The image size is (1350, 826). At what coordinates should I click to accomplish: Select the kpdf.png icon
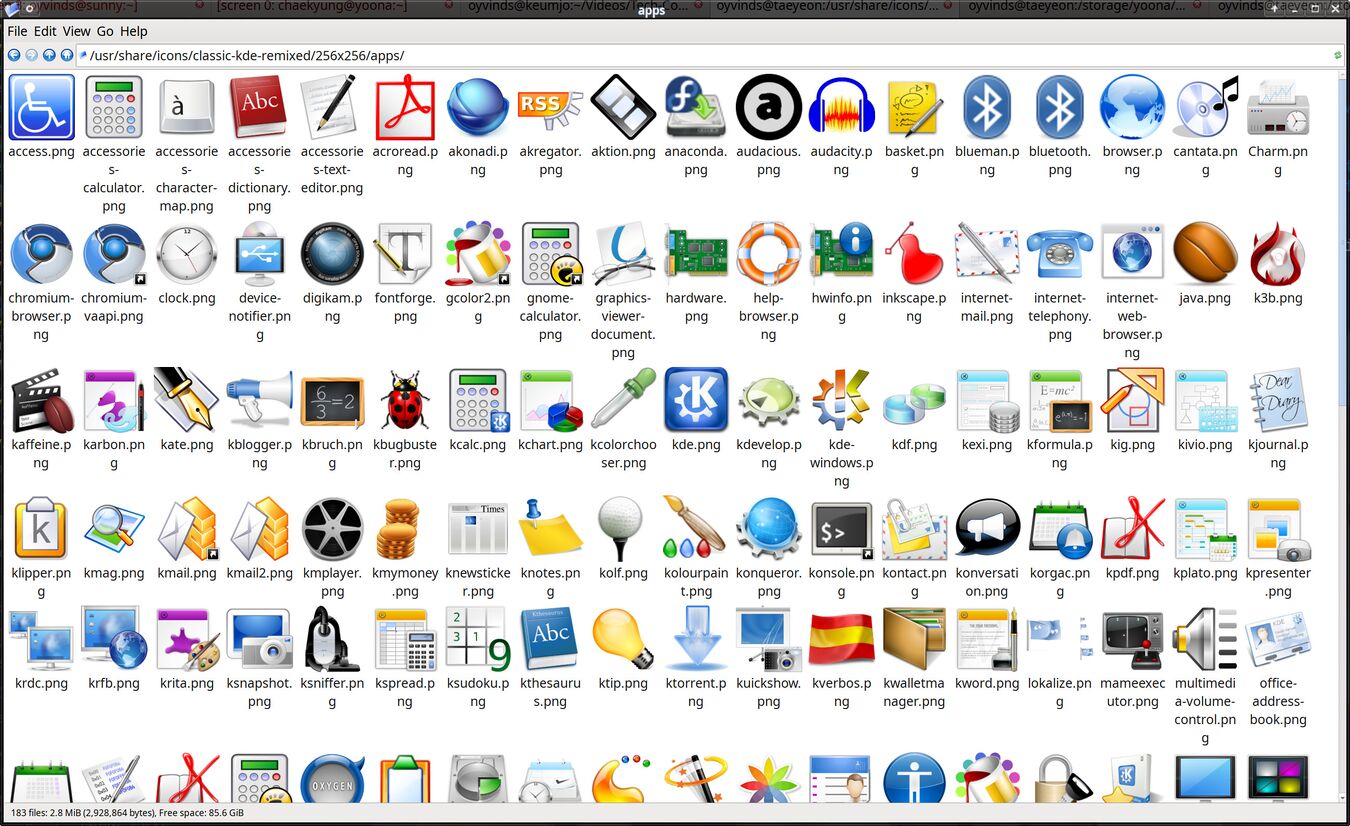point(1132,529)
